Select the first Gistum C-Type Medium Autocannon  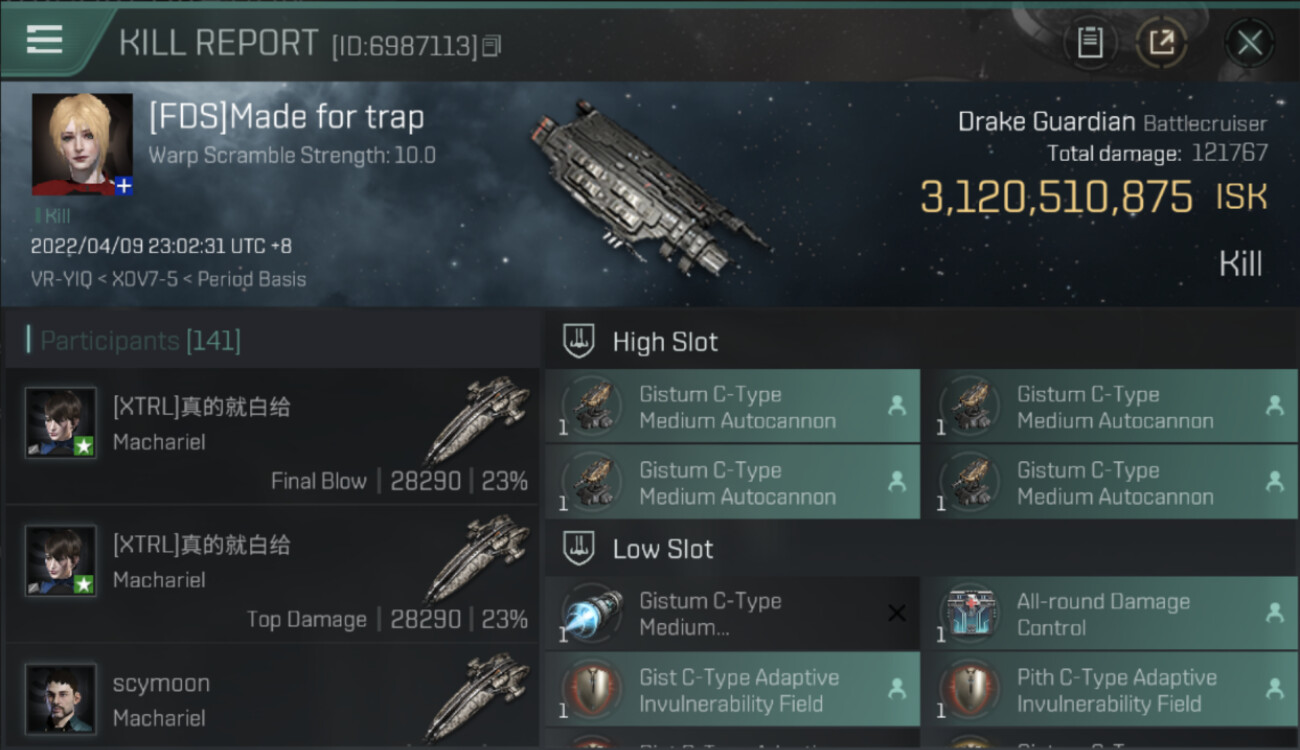732,407
